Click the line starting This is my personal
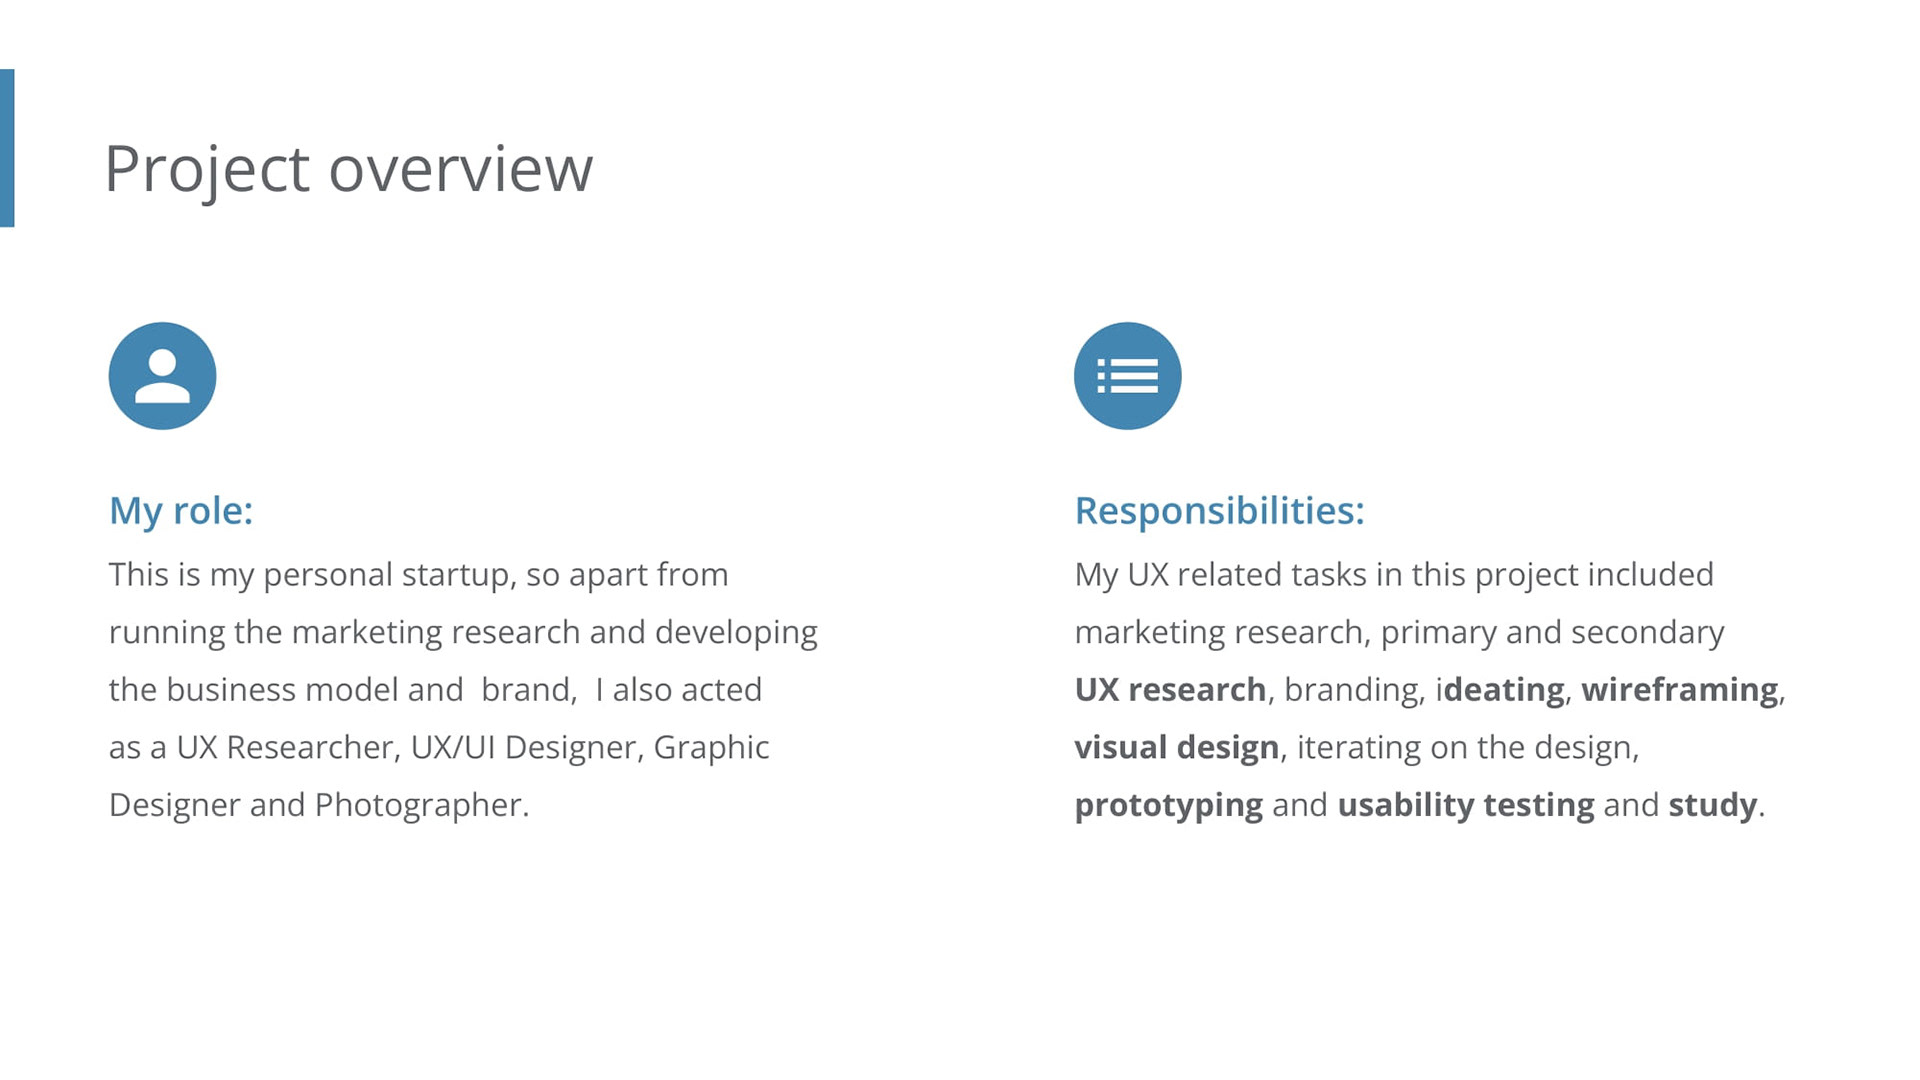This screenshot has height=1080, width=1920. [x=418, y=575]
